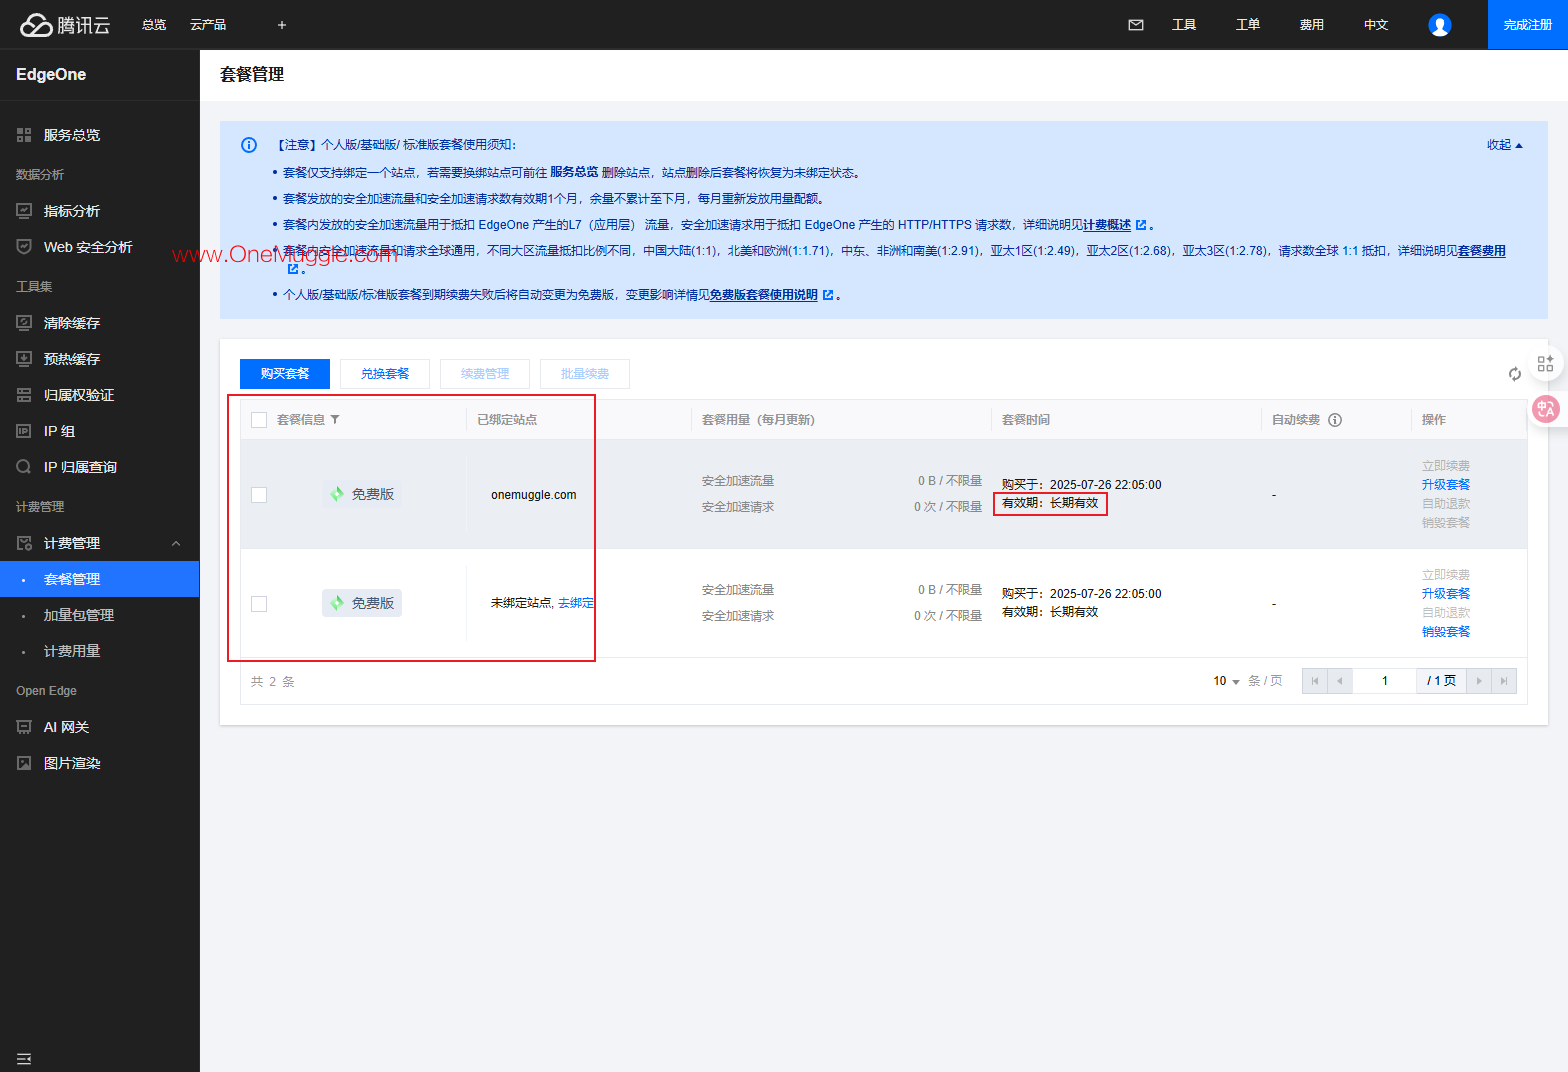Show the auto-renewal info tooltip icon
The width and height of the screenshot is (1568, 1072).
point(1335,420)
